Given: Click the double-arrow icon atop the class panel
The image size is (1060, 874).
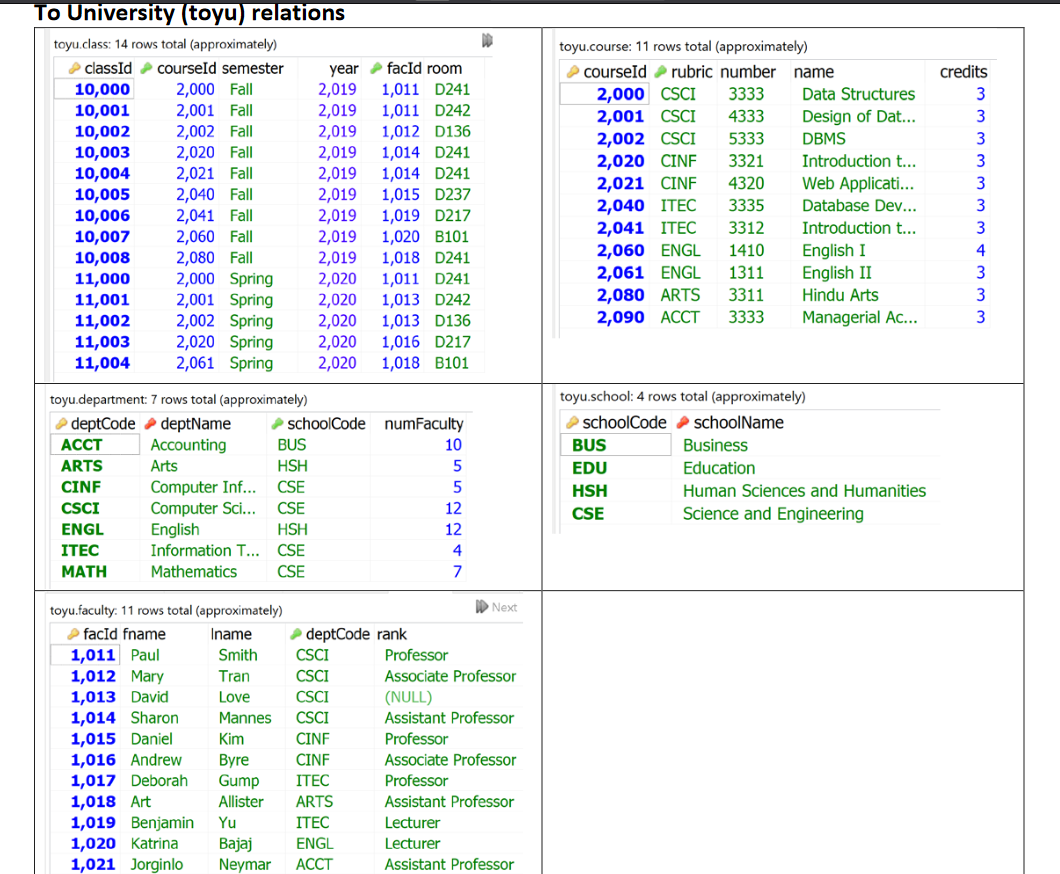Looking at the screenshot, I should click(x=487, y=40).
